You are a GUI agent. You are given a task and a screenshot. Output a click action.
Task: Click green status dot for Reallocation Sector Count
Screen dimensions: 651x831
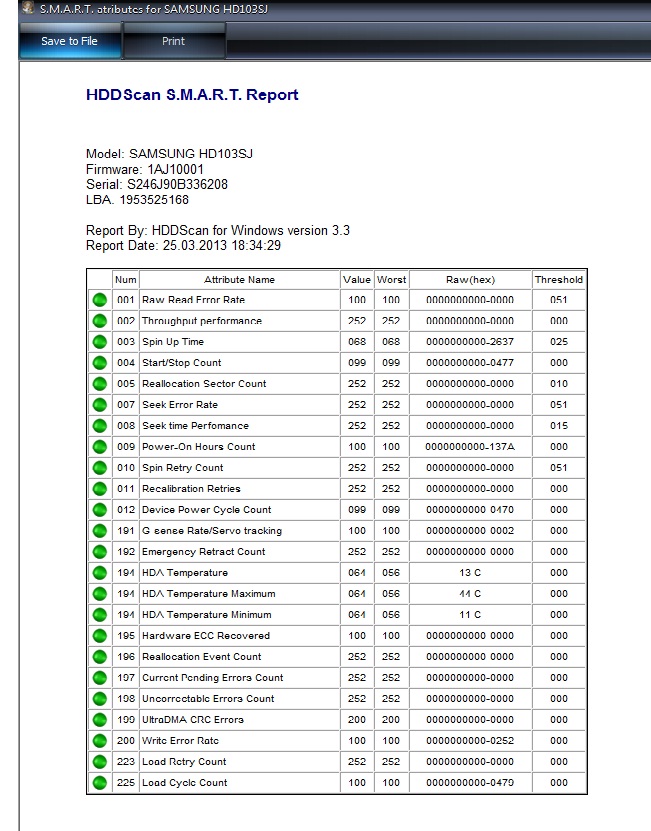(x=99, y=384)
